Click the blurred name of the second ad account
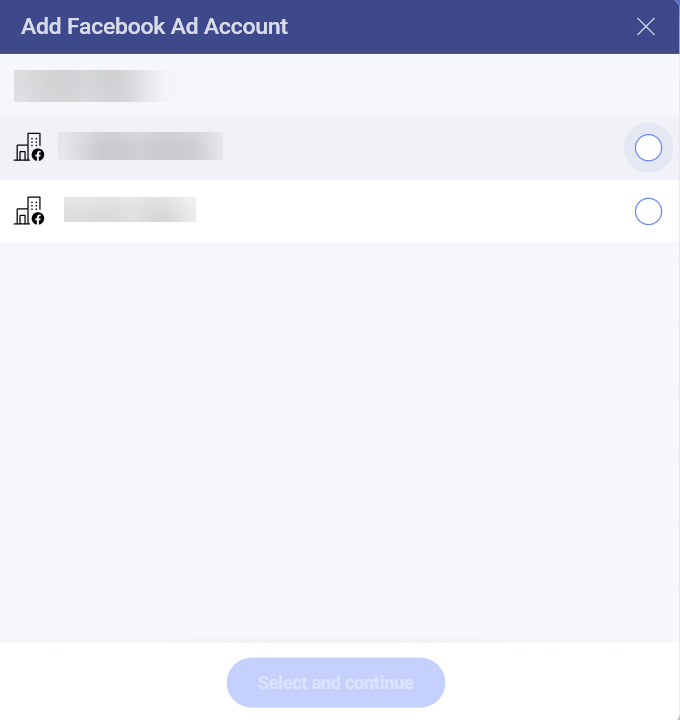Image resolution: width=680 pixels, height=720 pixels. pos(130,209)
